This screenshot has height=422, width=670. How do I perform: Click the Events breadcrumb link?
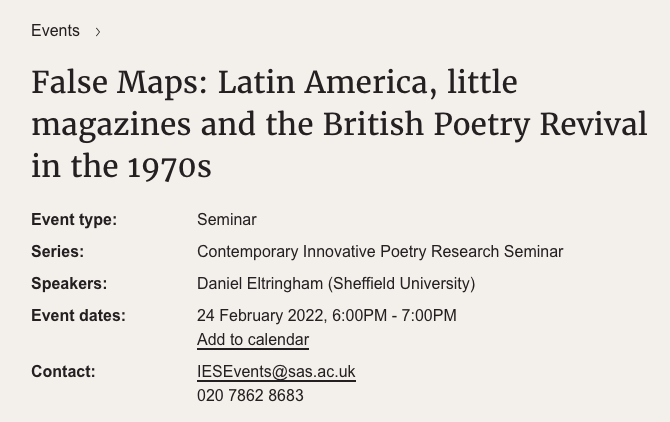pyautogui.click(x=55, y=31)
